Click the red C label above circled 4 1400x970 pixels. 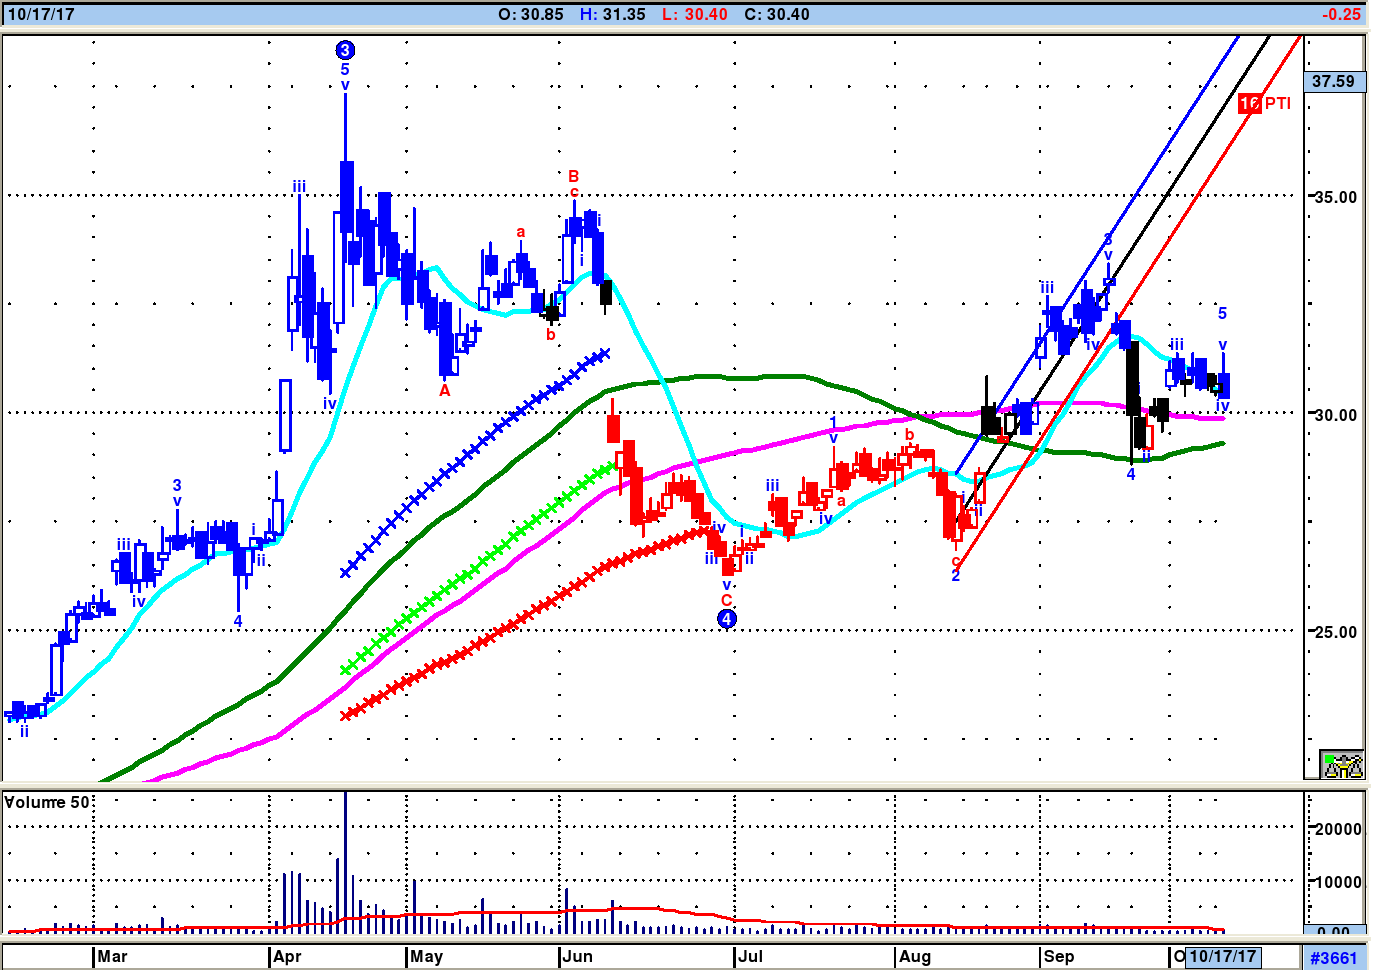coord(727,600)
